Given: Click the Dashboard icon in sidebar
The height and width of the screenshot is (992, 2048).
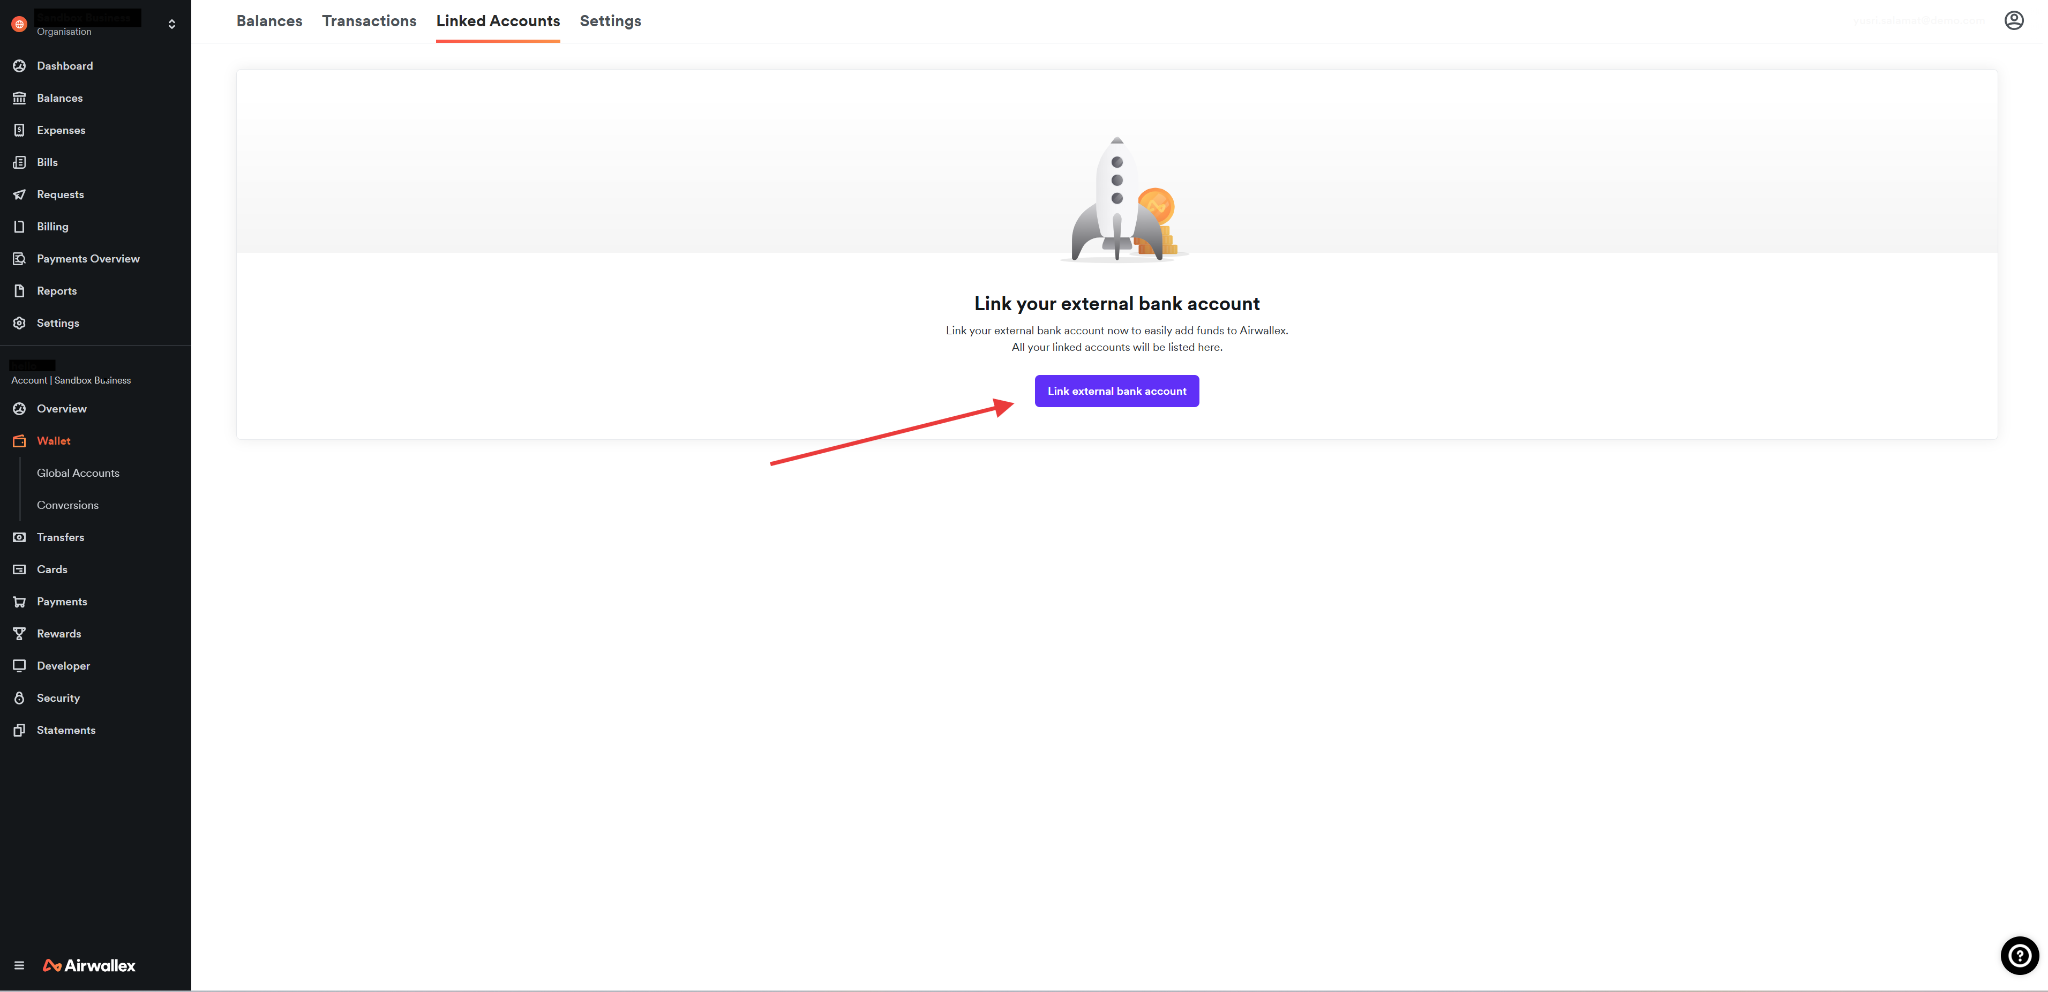Looking at the screenshot, I should coord(19,66).
